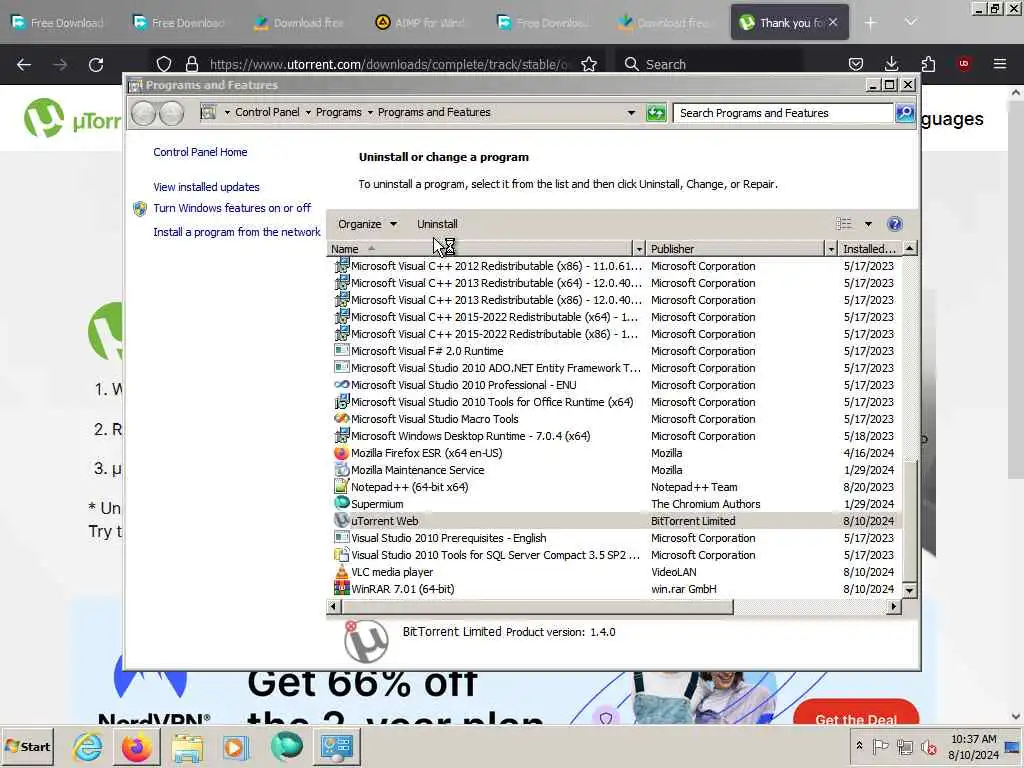The image size is (1024, 768).
Task: Open the Organize dropdown menu
Action: tap(367, 224)
